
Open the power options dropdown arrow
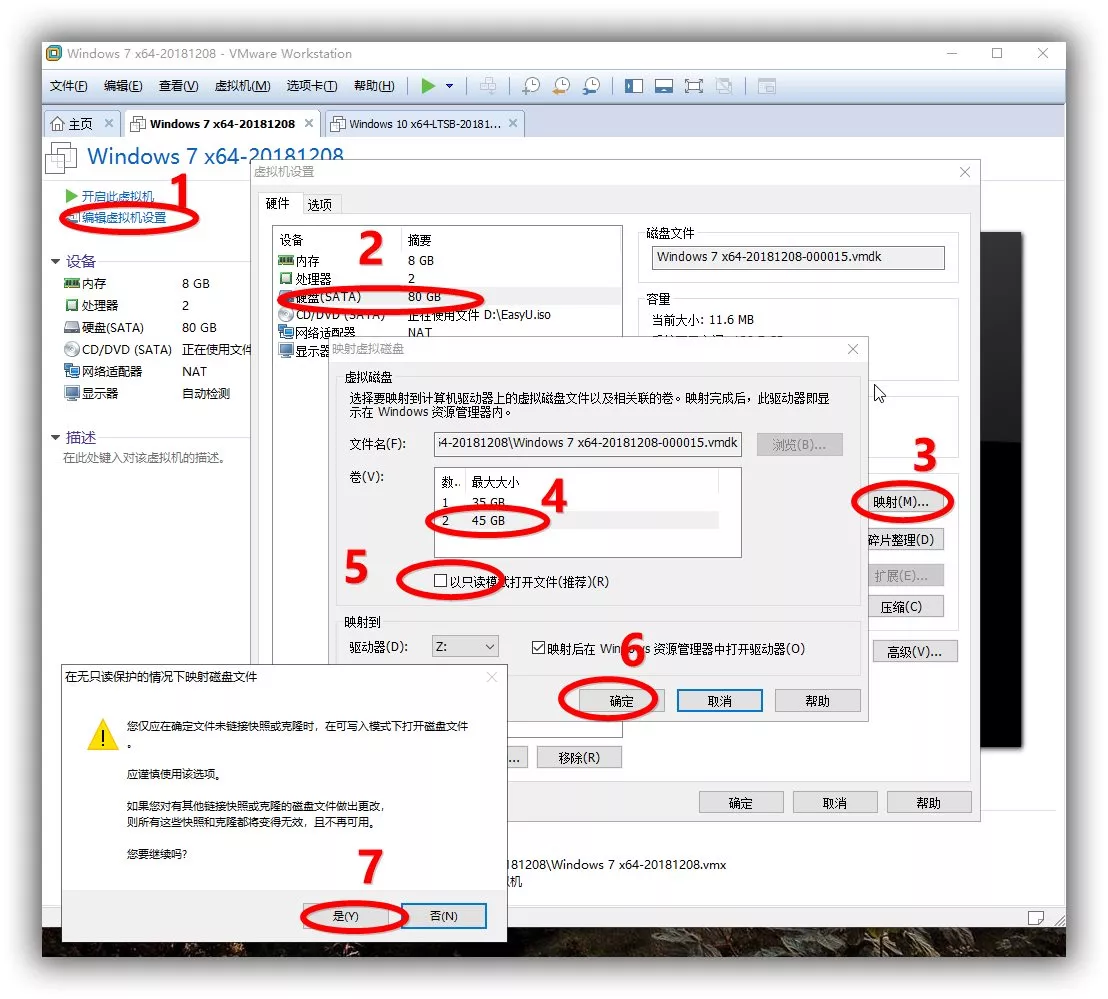pyautogui.click(x=449, y=86)
